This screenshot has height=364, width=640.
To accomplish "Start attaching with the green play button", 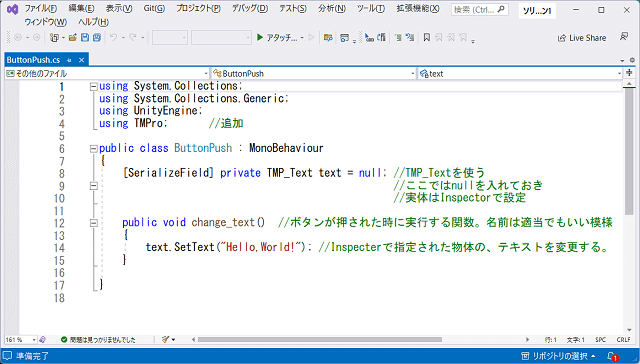I will [x=260, y=38].
